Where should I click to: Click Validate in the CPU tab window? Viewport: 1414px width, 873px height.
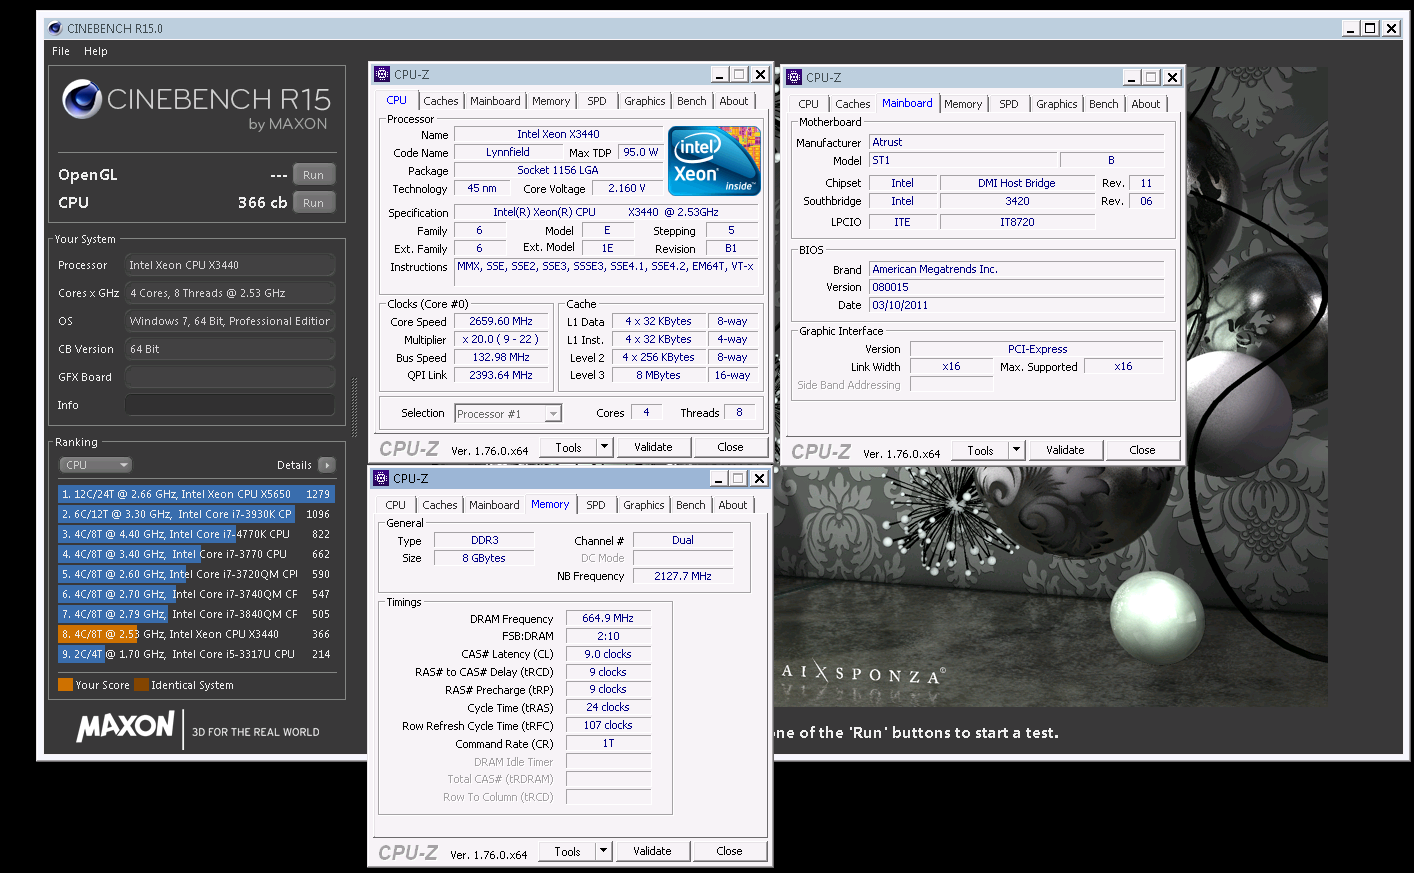click(x=653, y=447)
